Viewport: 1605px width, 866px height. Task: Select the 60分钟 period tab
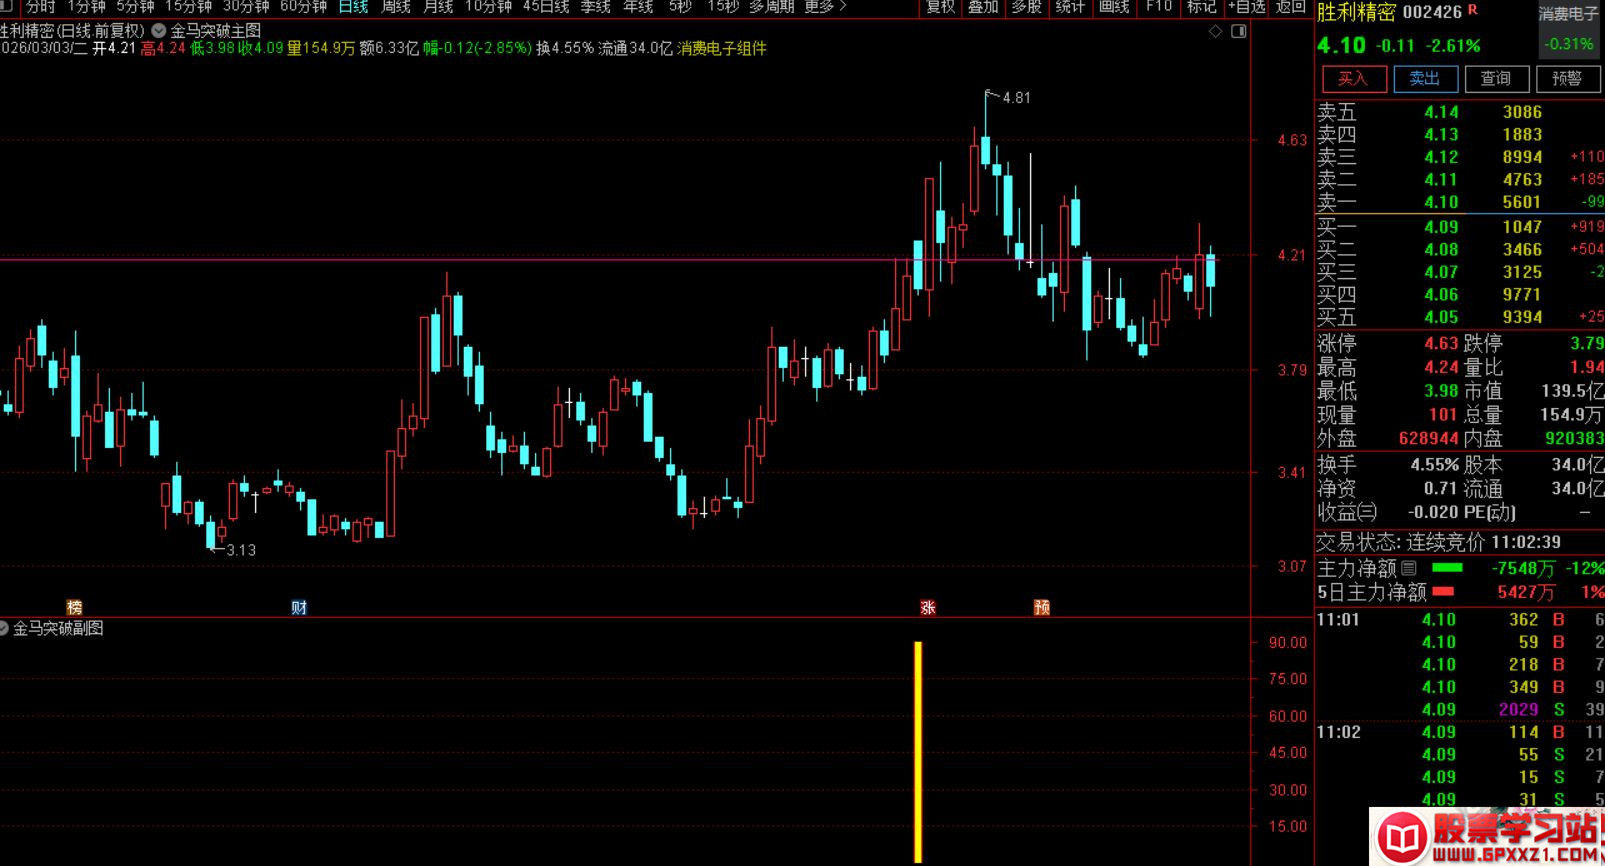coord(303,7)
